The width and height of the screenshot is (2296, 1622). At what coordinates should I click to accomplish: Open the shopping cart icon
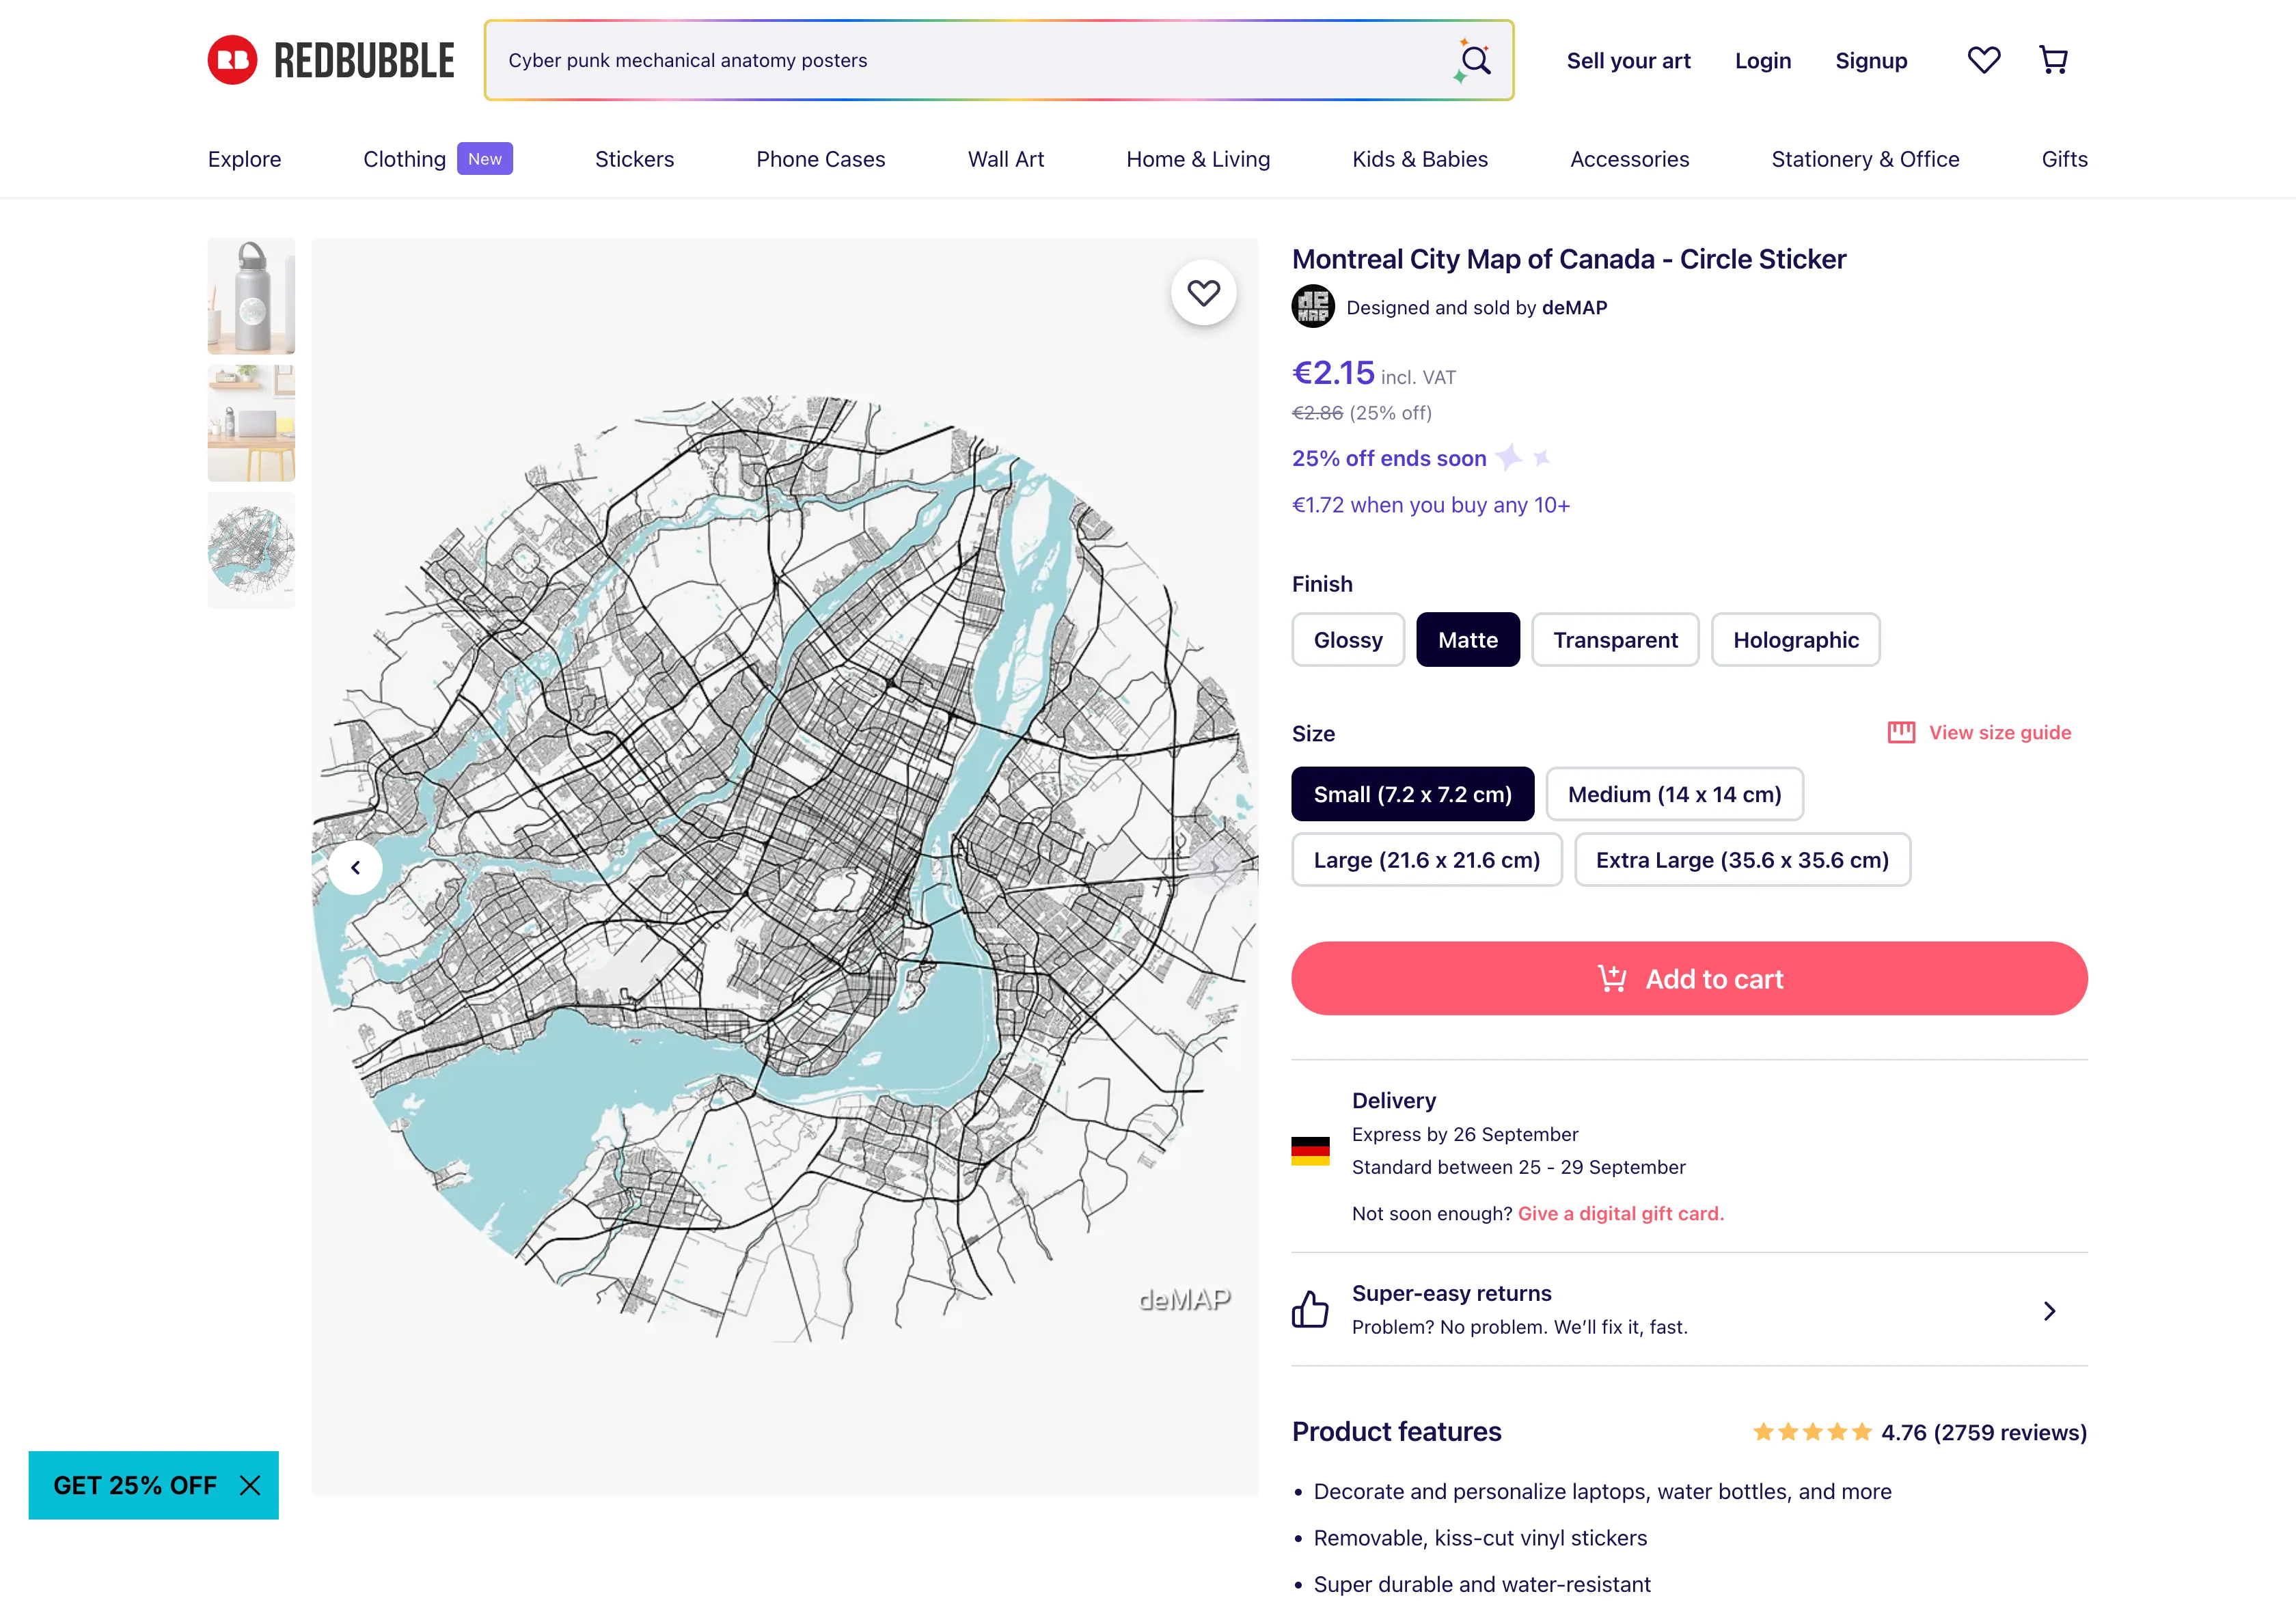click(x=2053, y=60)
